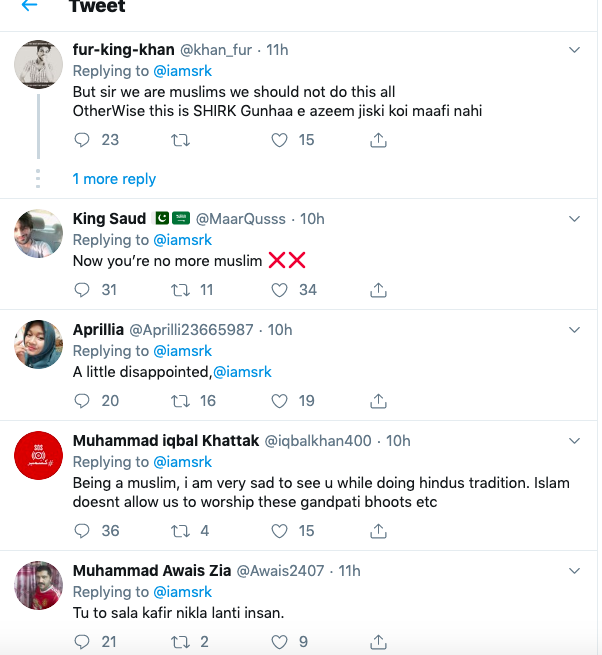This screenshot has width=602, height=655.
Task: Show the 1 more reply link
Action: [114, 179]
